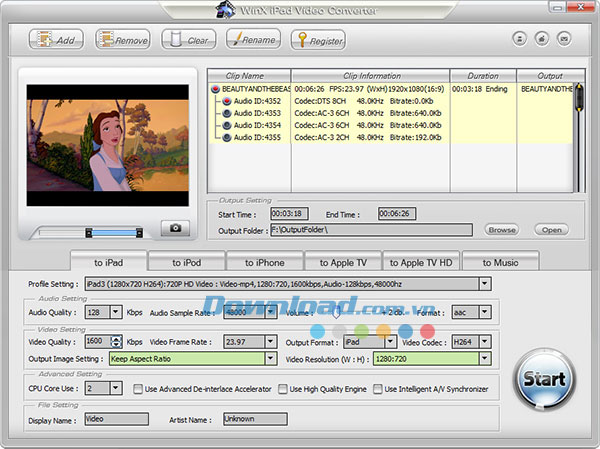Click the Add video toolbar button
600x449 pixels.
[56, 39]
